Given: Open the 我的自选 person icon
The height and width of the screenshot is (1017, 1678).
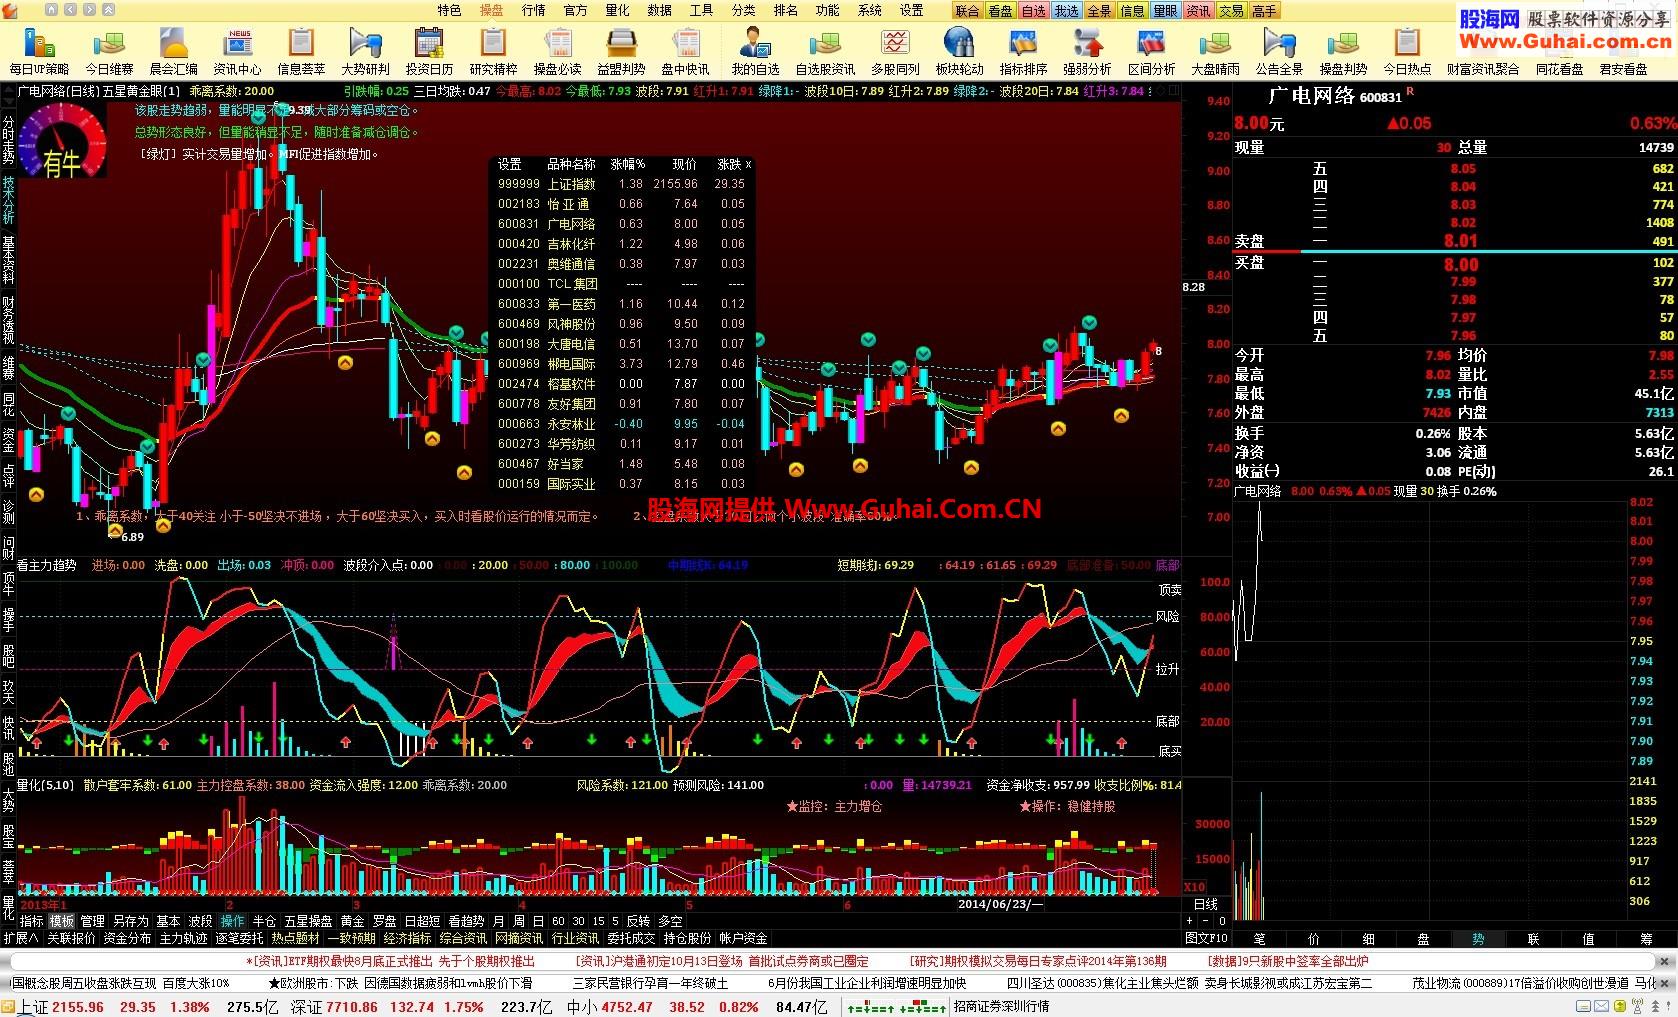Looking at the screenshot, I should pos(755,51).
